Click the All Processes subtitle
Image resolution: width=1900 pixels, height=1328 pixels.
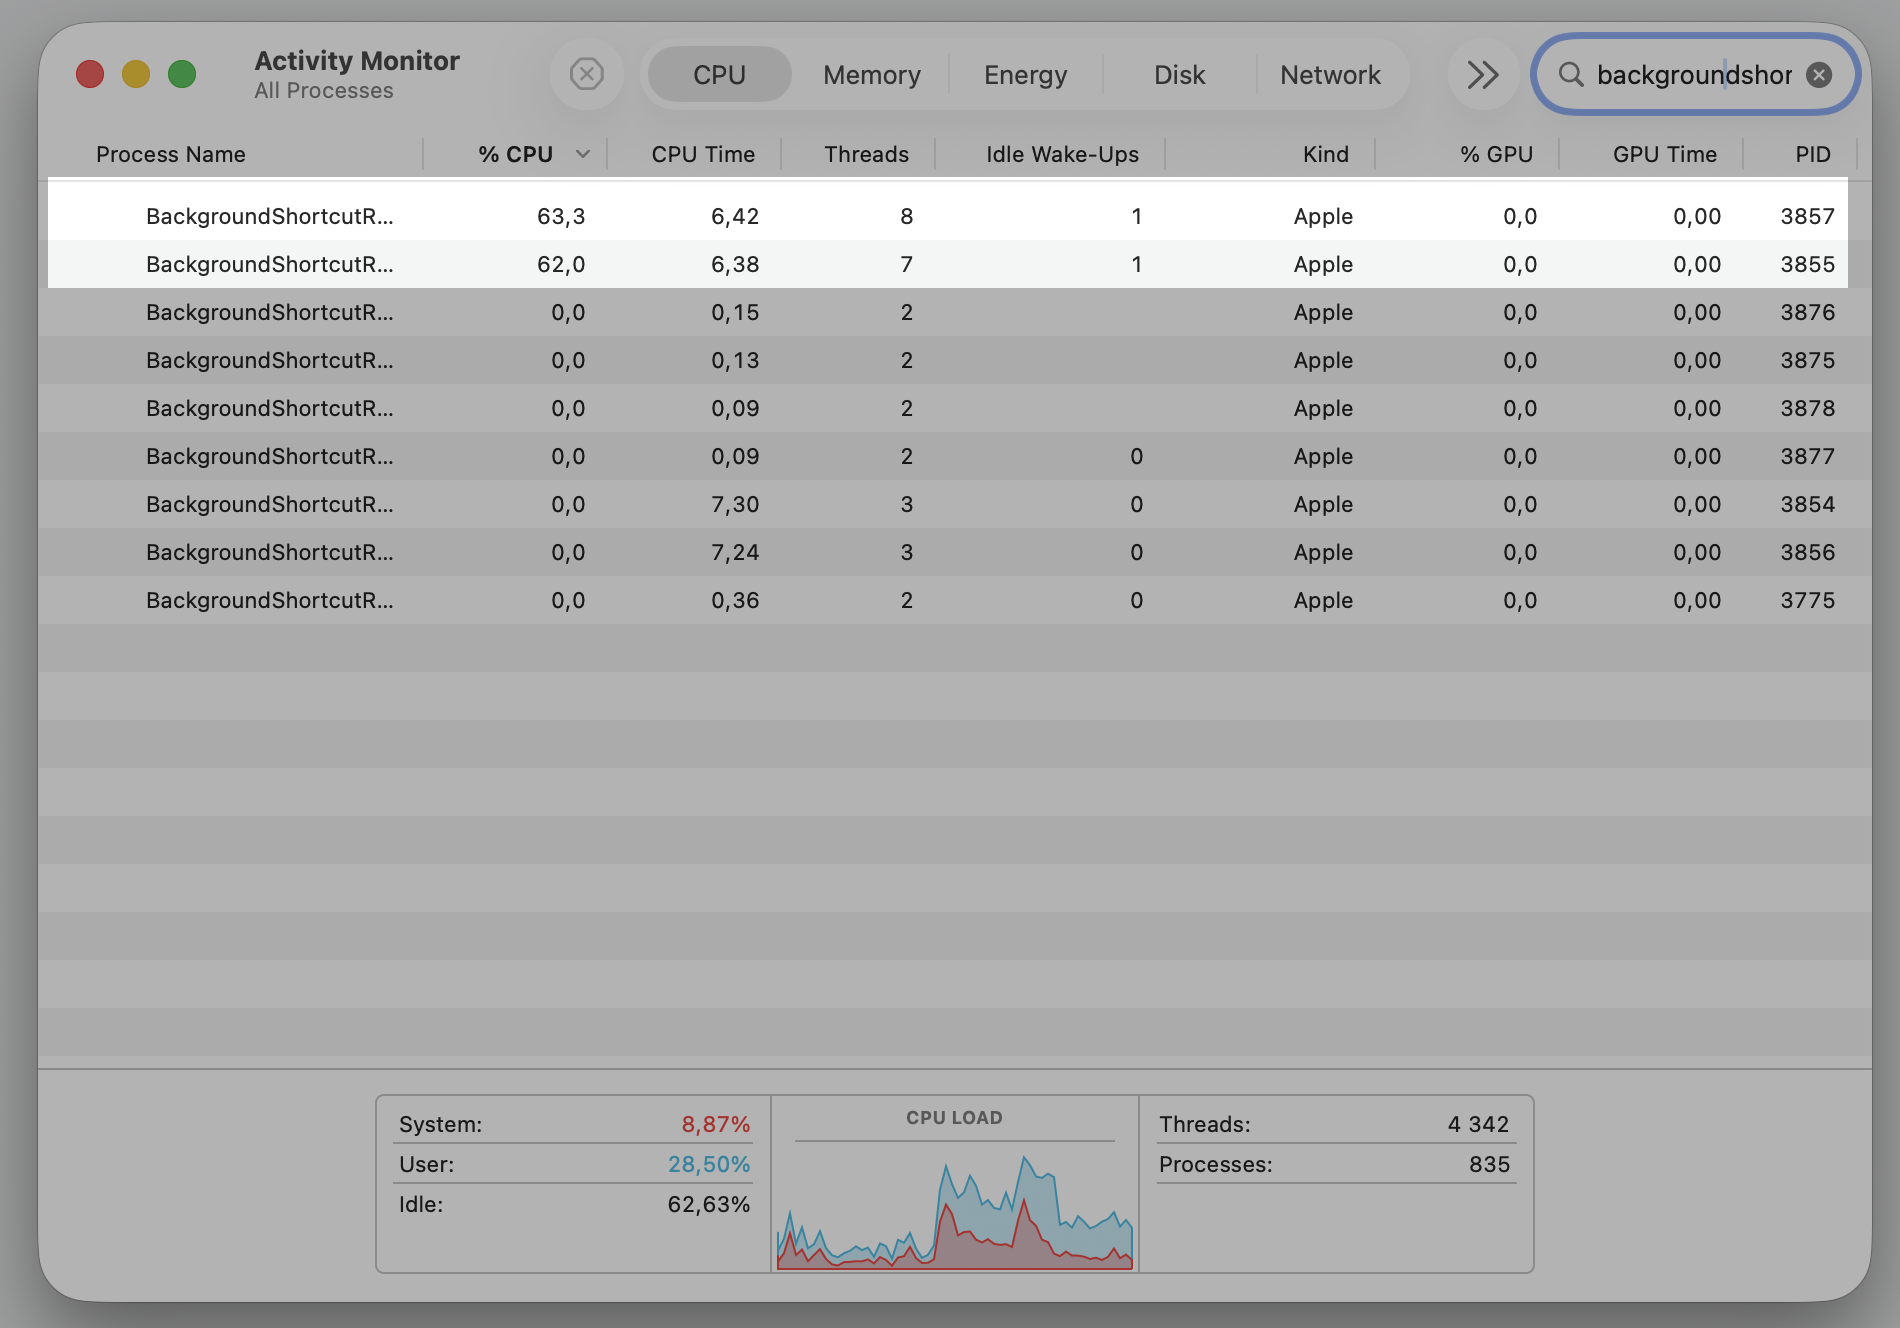pyautogui.click(x=324, y=91)
